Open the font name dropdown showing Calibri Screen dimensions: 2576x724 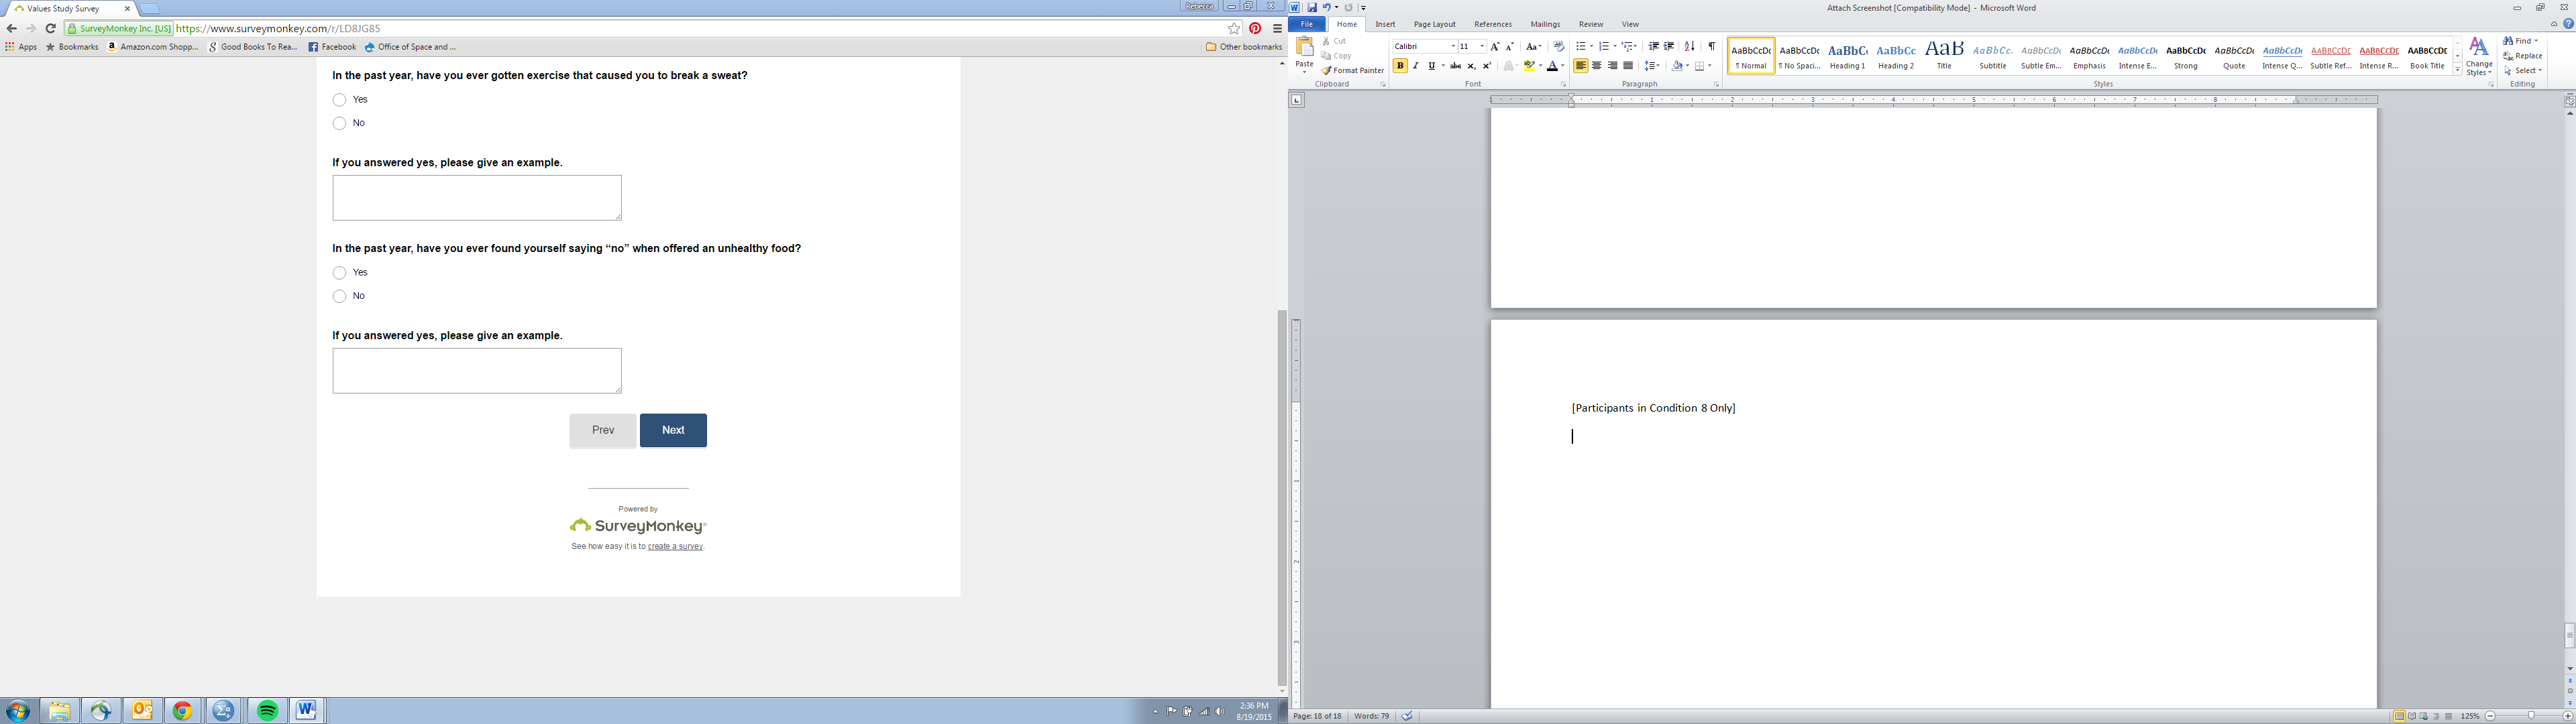(1453, 47)
